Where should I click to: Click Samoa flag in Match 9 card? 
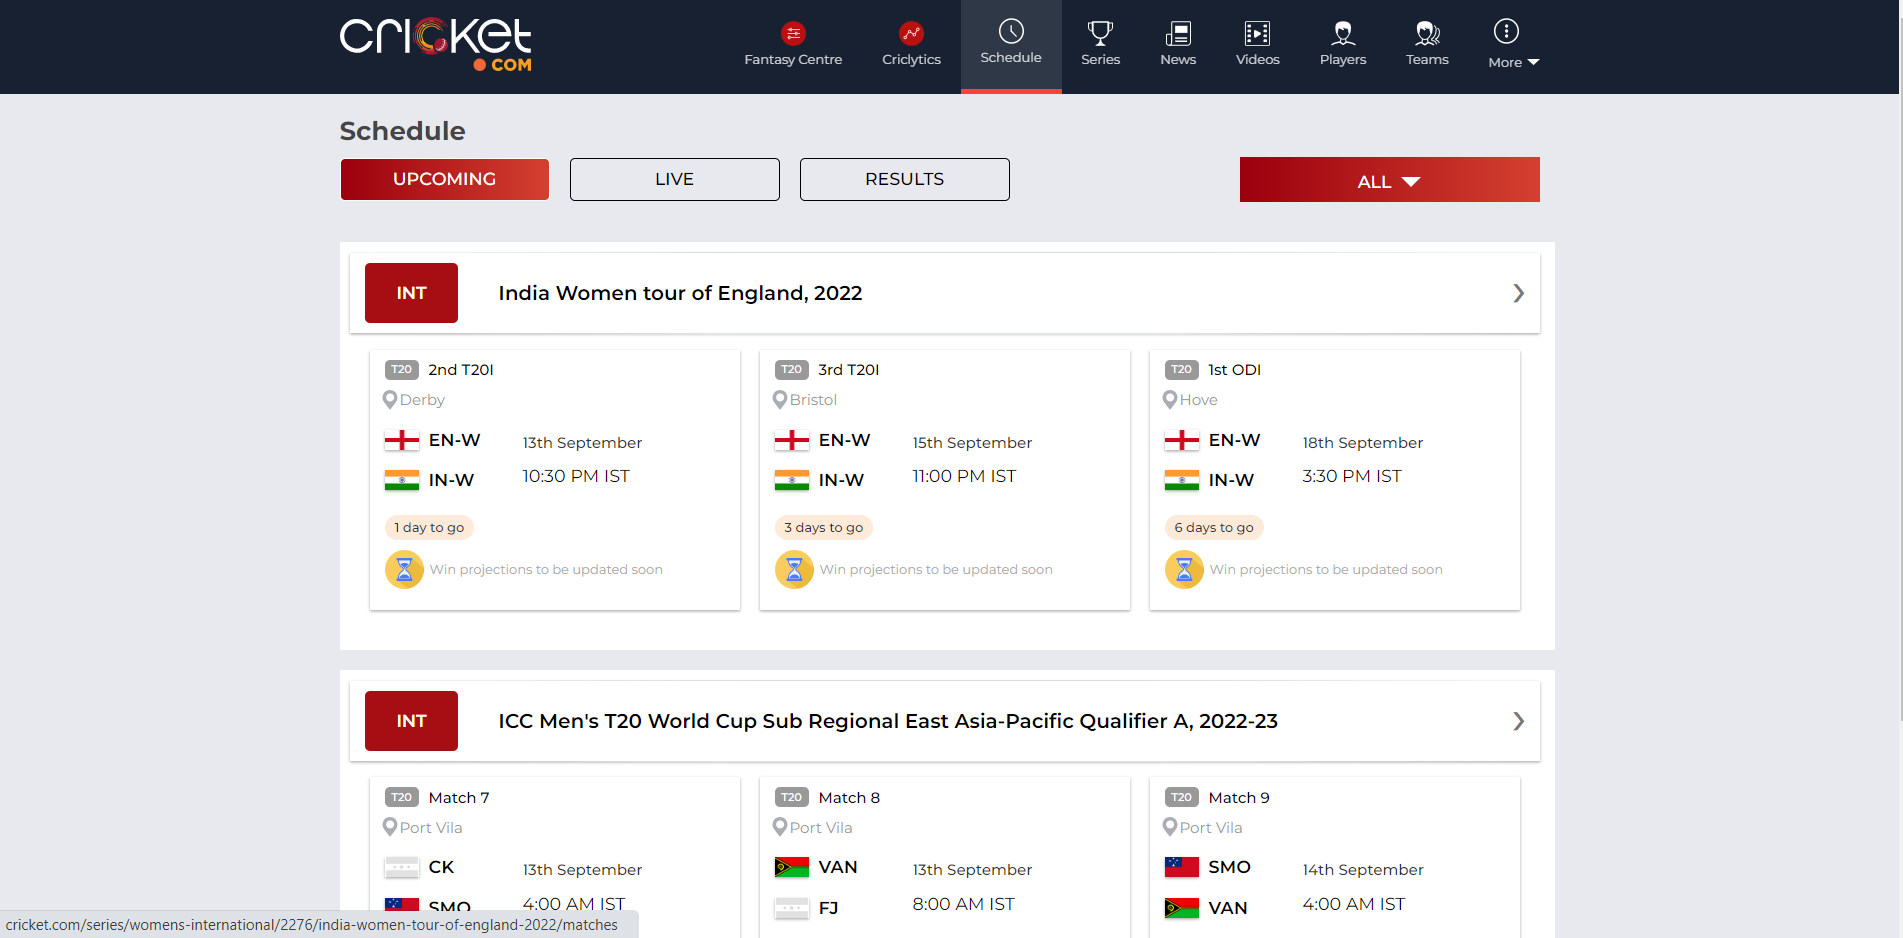click(x=1182, y=867)
